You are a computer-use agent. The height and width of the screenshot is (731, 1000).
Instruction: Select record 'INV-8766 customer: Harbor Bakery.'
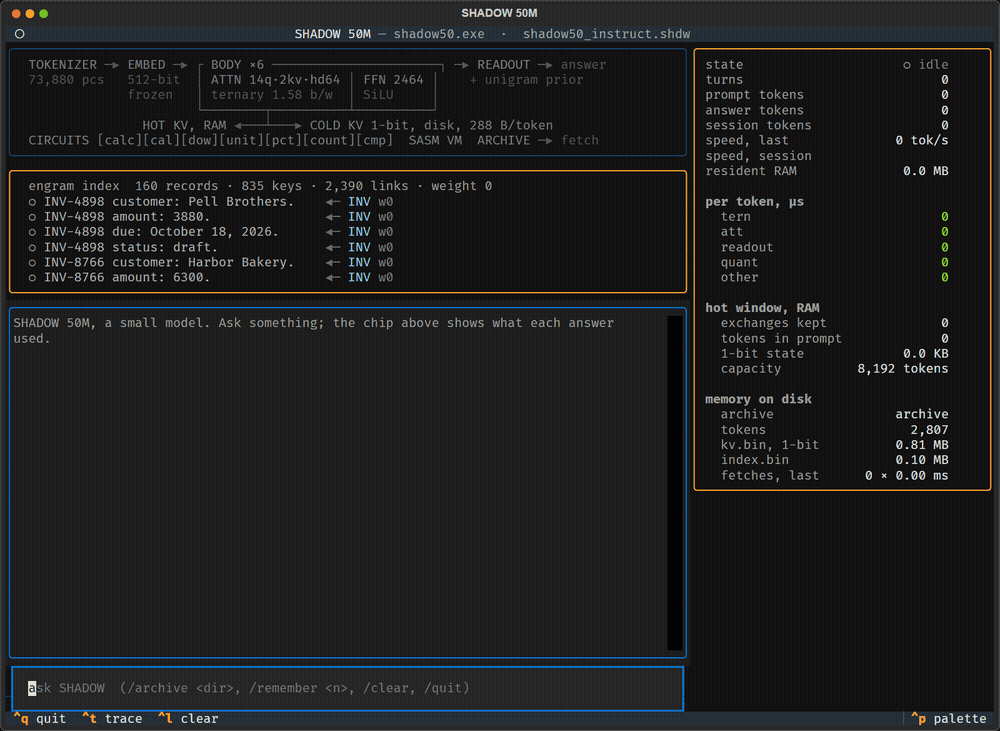(210, 262)
